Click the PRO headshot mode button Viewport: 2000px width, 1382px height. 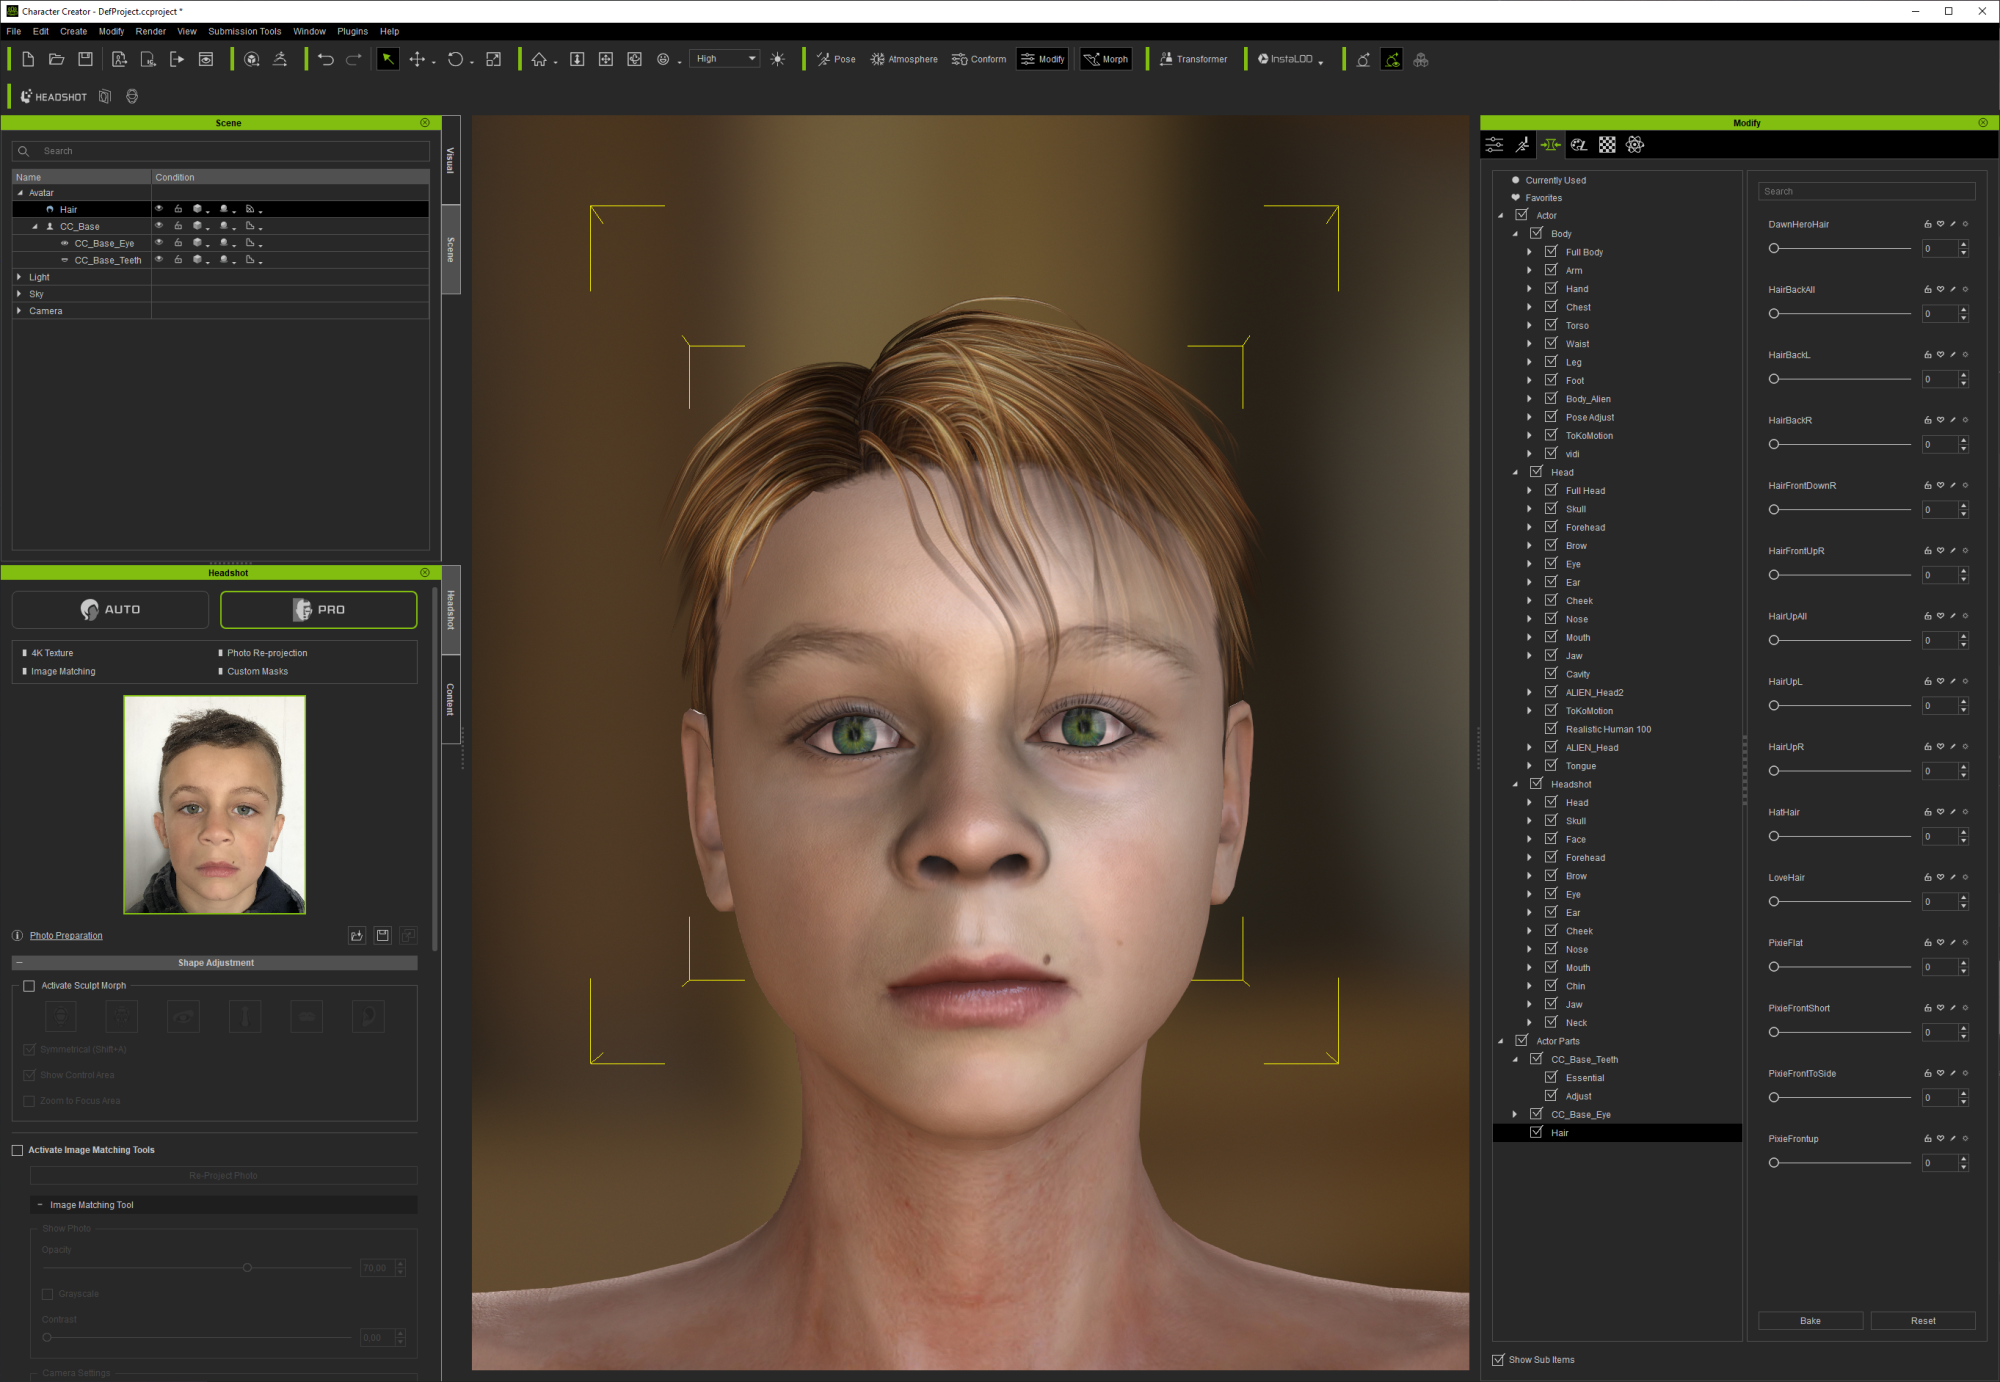point(318,609)
